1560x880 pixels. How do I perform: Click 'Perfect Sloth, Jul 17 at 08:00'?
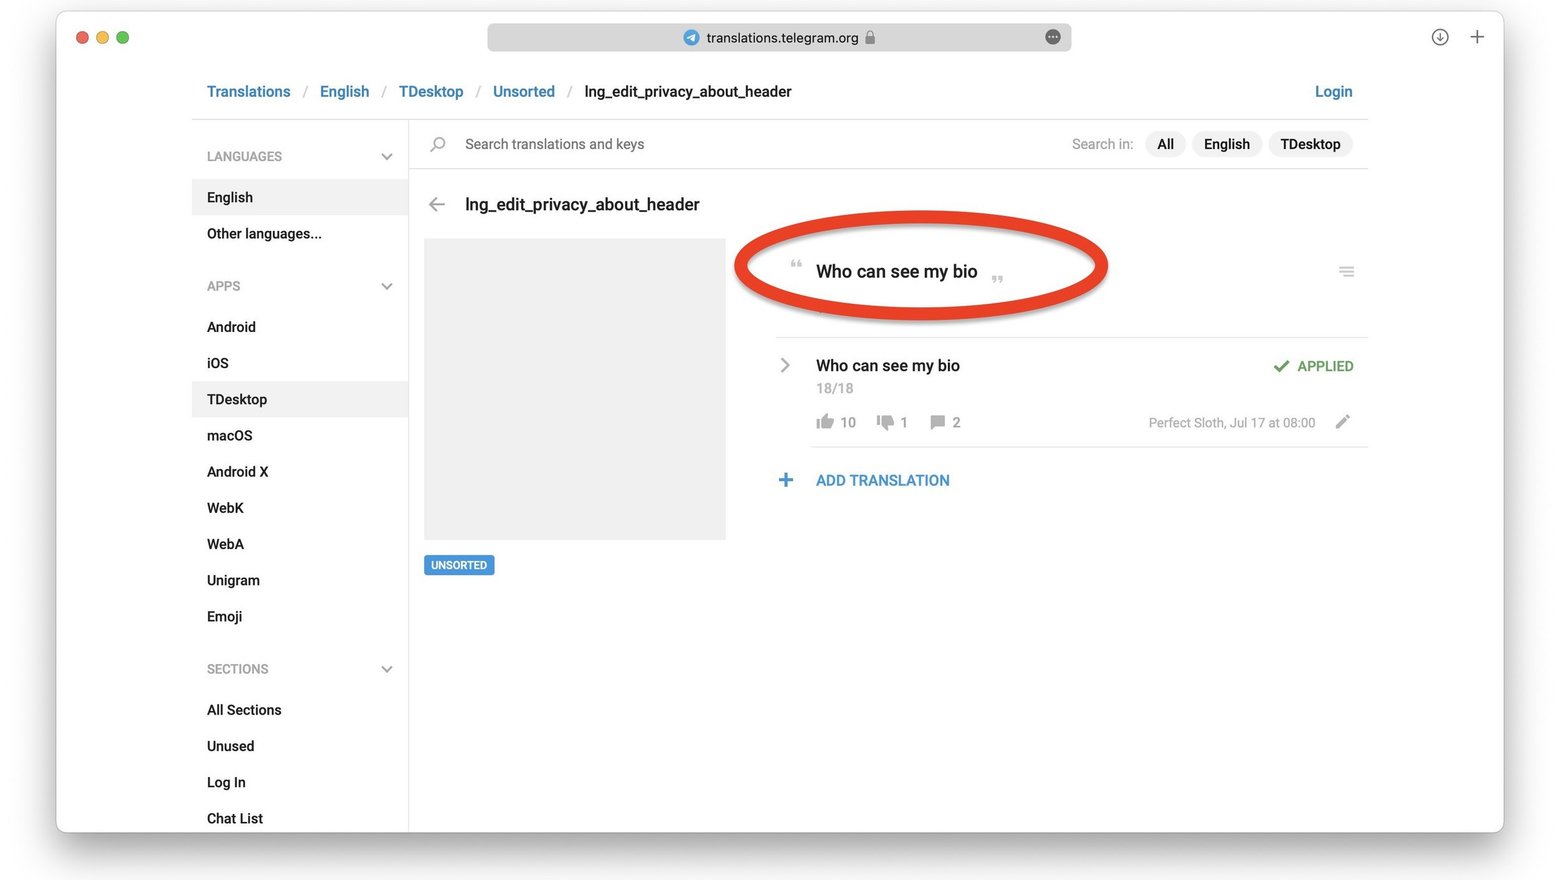click(1232, 423)
